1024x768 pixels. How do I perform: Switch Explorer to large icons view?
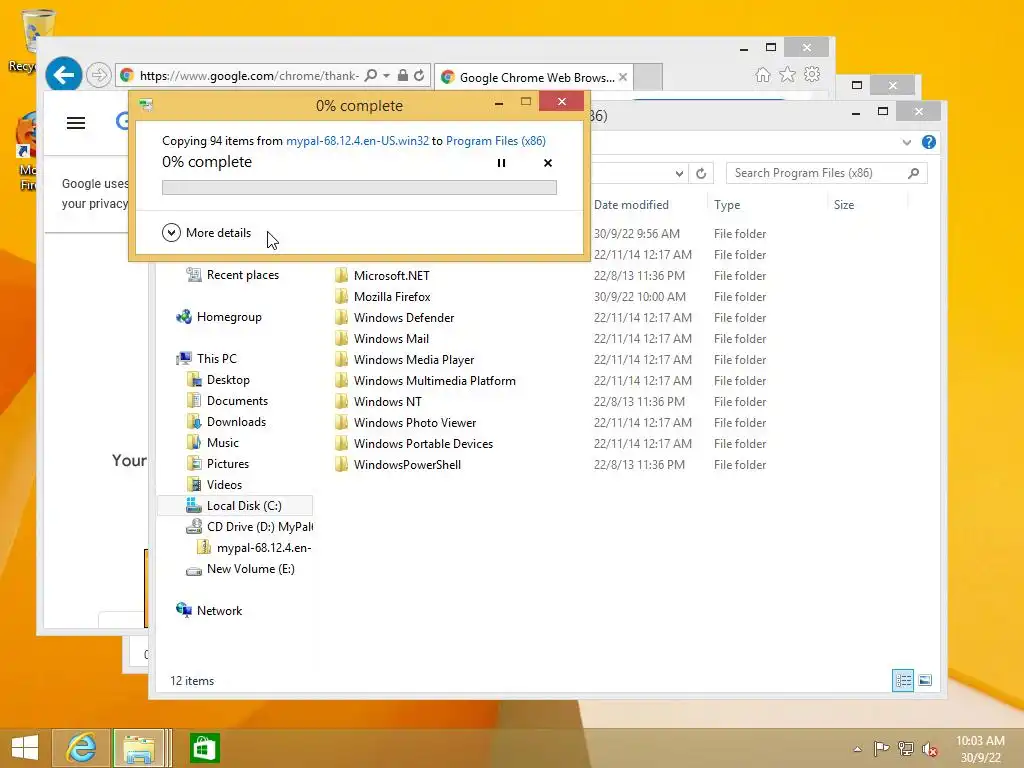click(x=925, y=680)
